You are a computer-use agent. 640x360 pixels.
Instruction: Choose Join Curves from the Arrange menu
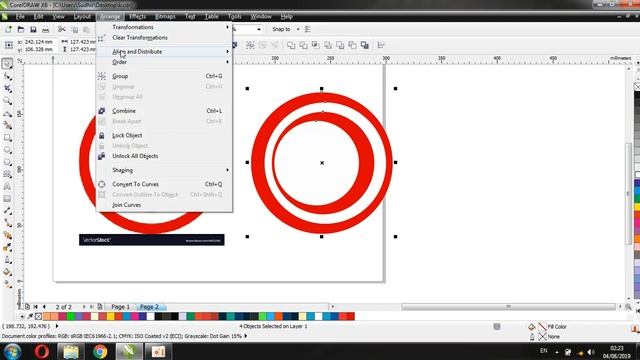[x=164, y=205]
